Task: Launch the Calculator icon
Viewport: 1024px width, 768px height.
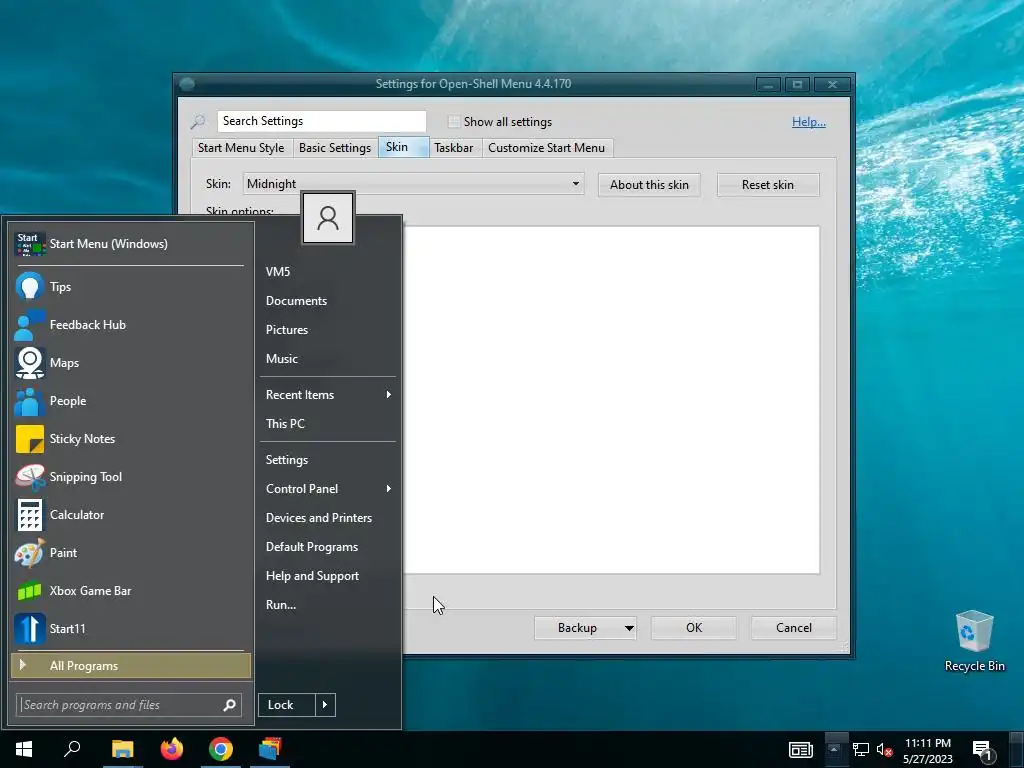Action: (29, 515)
